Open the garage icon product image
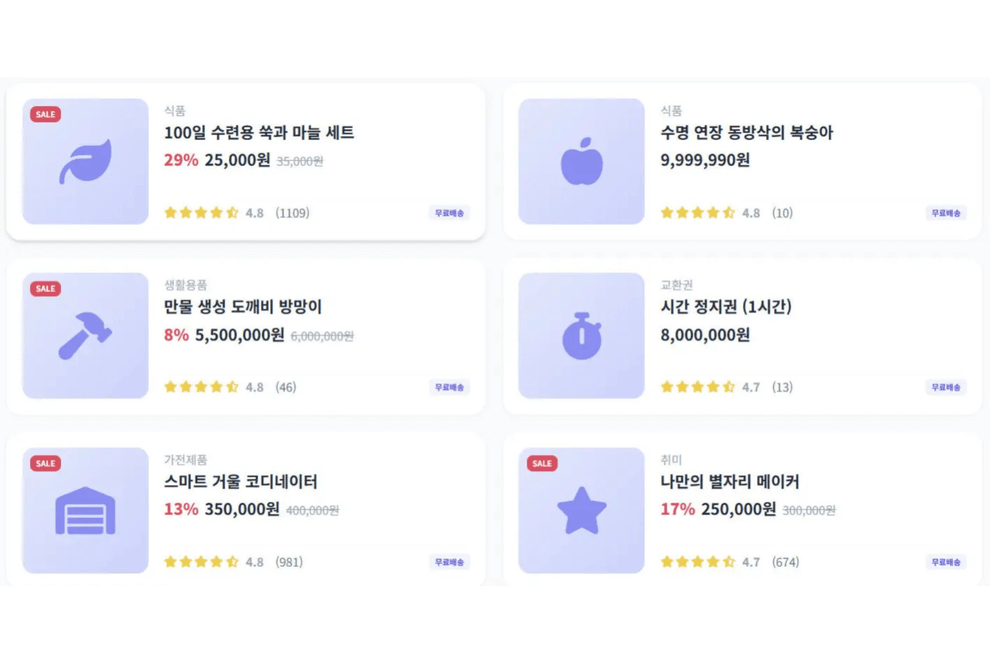The width and height of the screenshot is (990, 660). tap(85, 510)
